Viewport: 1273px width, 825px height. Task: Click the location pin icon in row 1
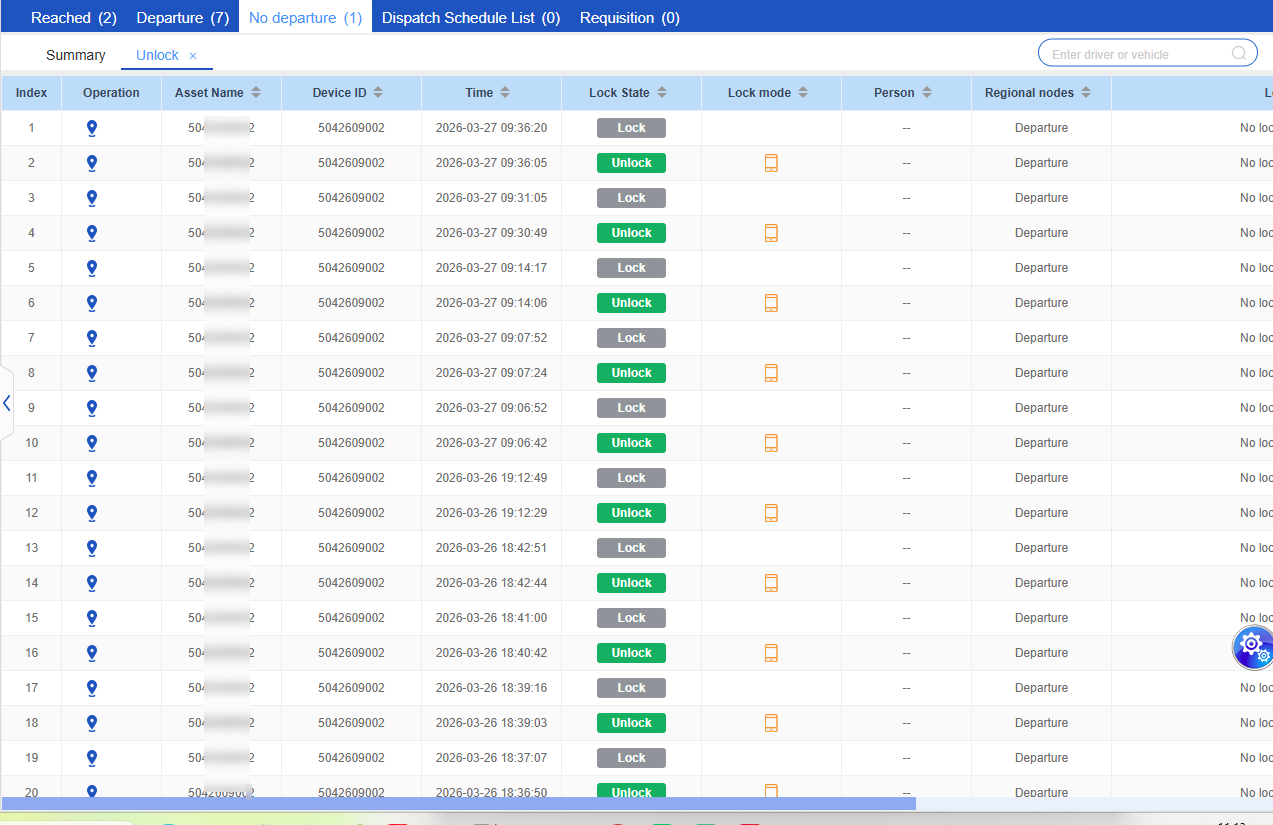(x=92, y=128)
